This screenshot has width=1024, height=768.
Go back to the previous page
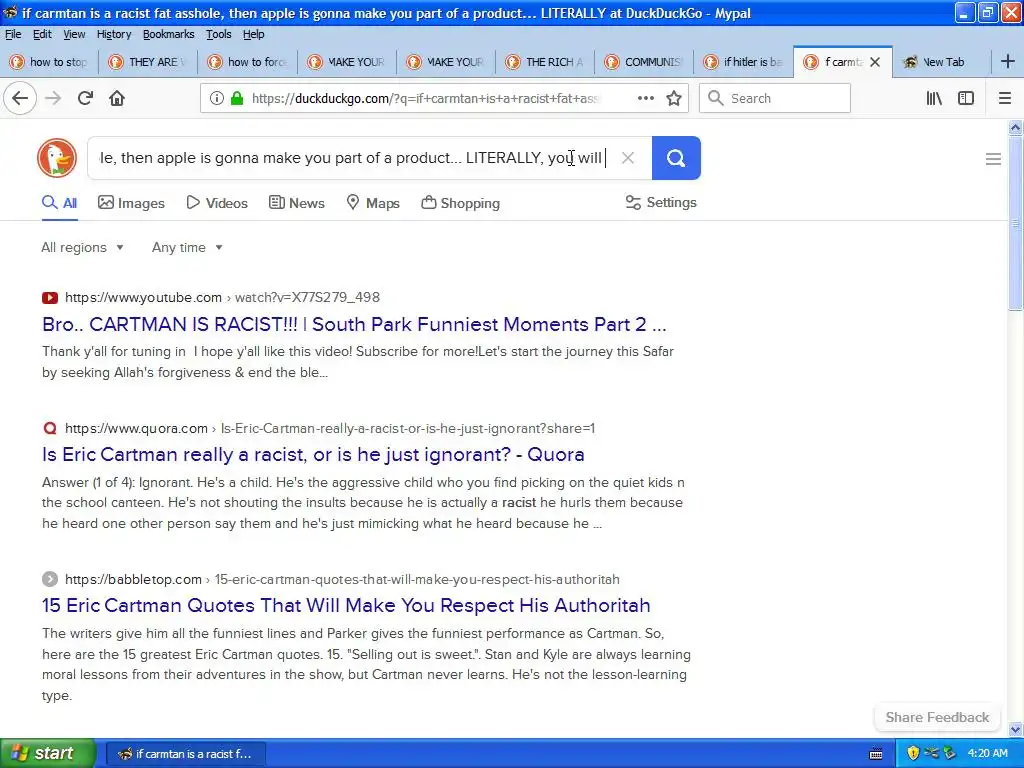tap(20, 99)
